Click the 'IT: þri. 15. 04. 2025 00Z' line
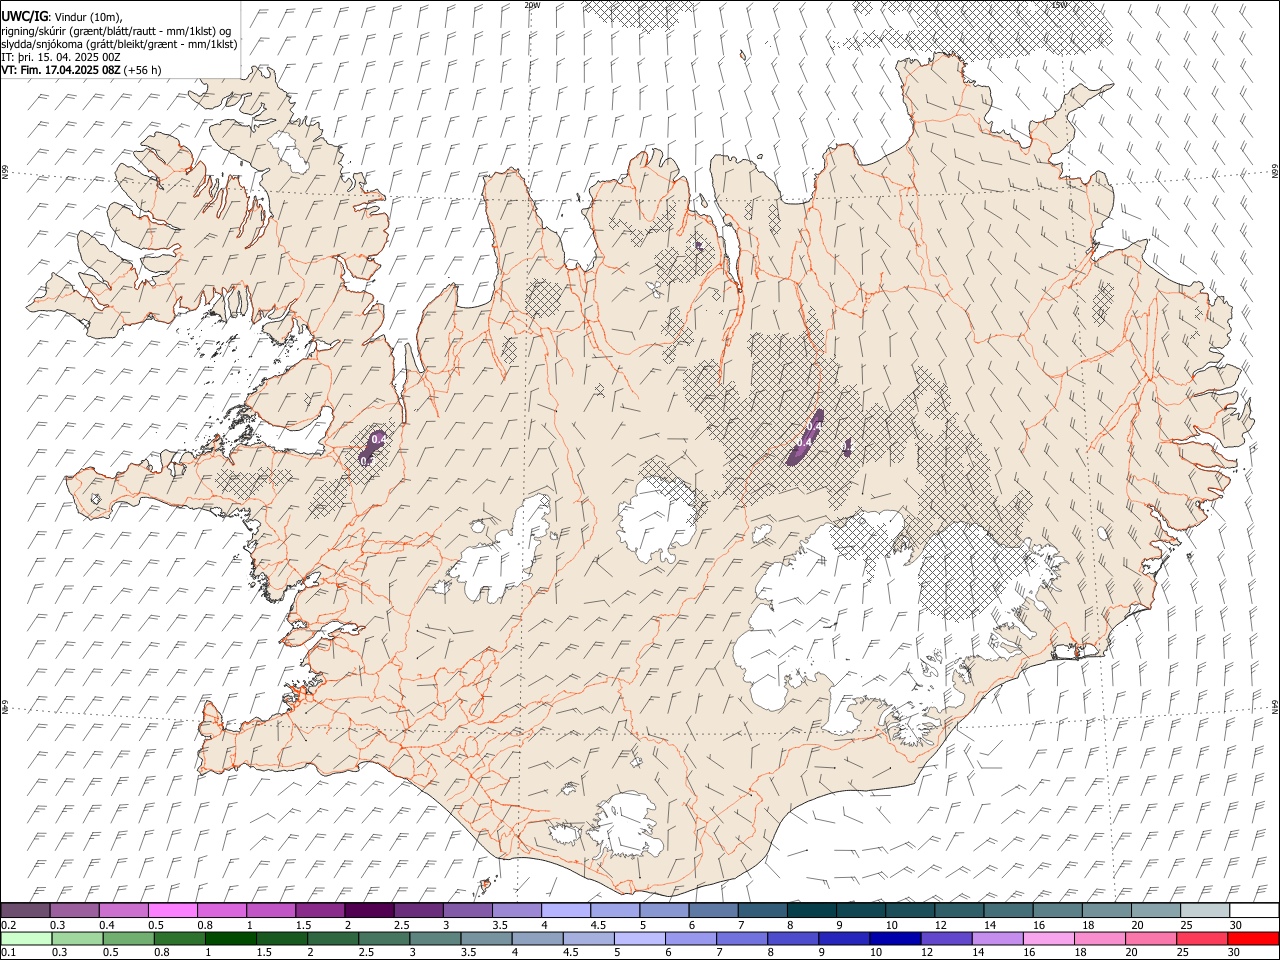This screenshot has width=1280, height=960. point(61,57)
